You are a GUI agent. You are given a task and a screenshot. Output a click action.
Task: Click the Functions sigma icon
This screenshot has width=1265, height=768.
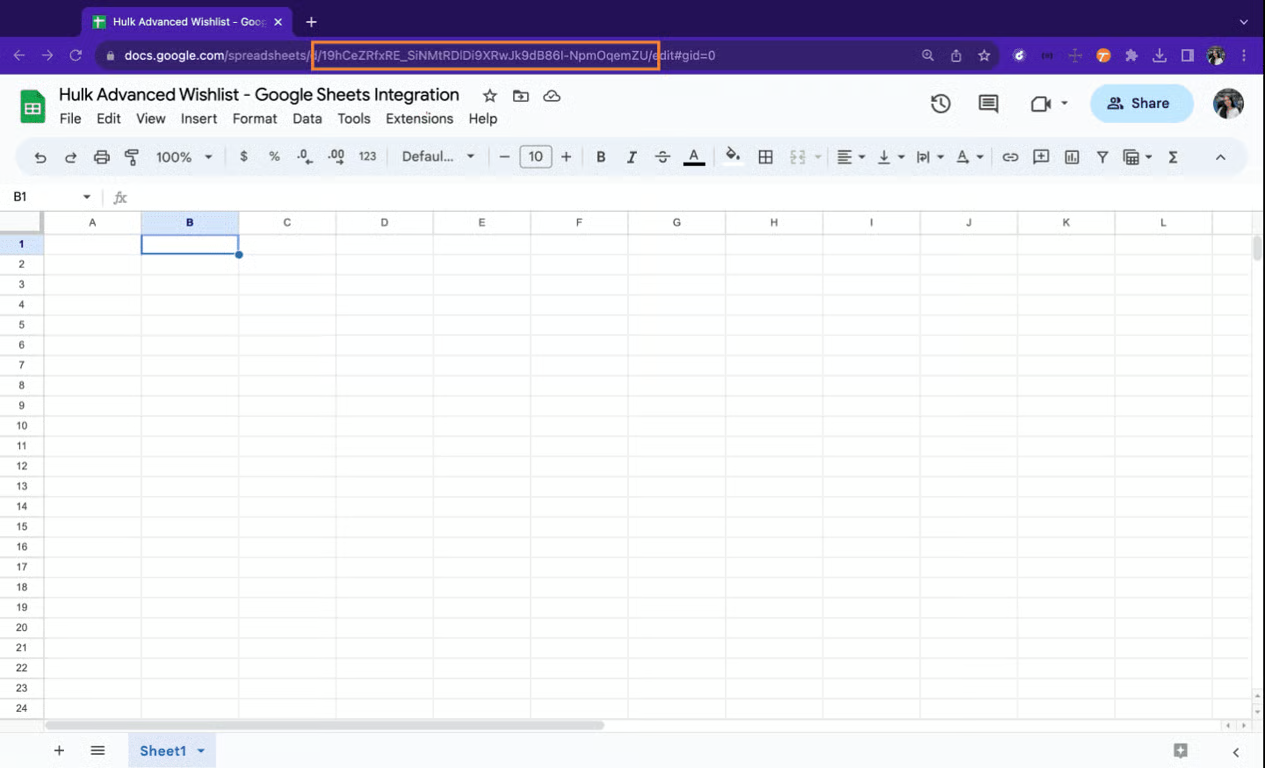pos(1173,157)
